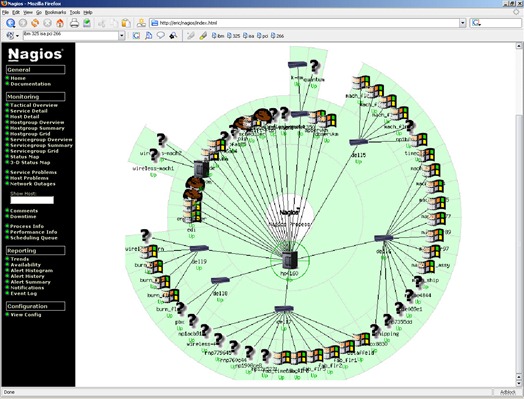Select the del19 switch icon on the map
Viewport: 524px width, 399px height.
point(199,248)
